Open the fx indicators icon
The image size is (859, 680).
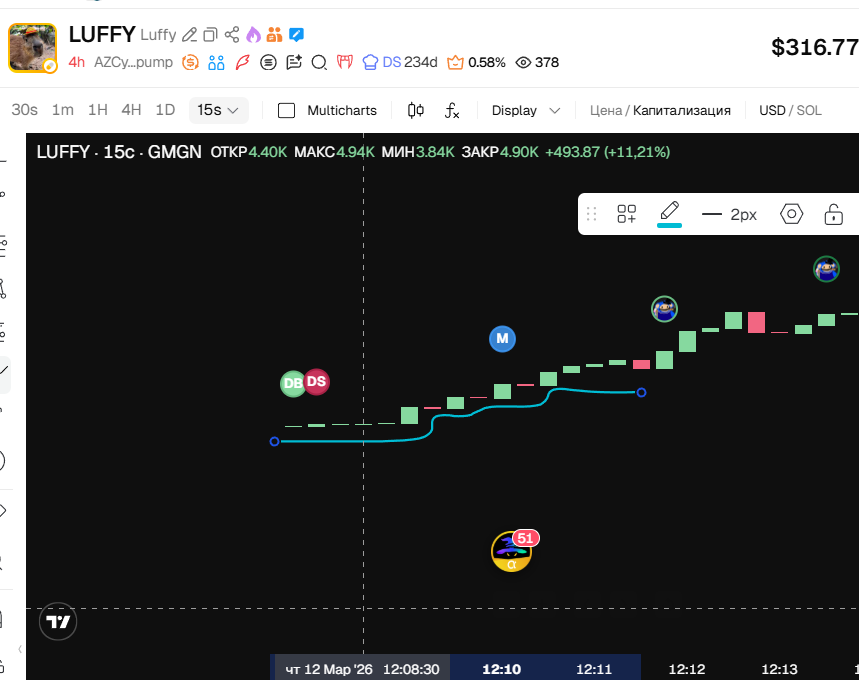pos(452,111)
